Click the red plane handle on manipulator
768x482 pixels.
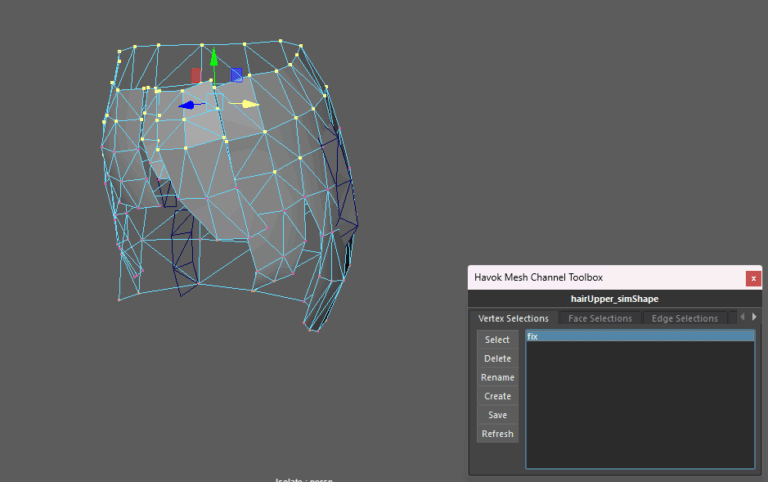(x=196, y=75)
